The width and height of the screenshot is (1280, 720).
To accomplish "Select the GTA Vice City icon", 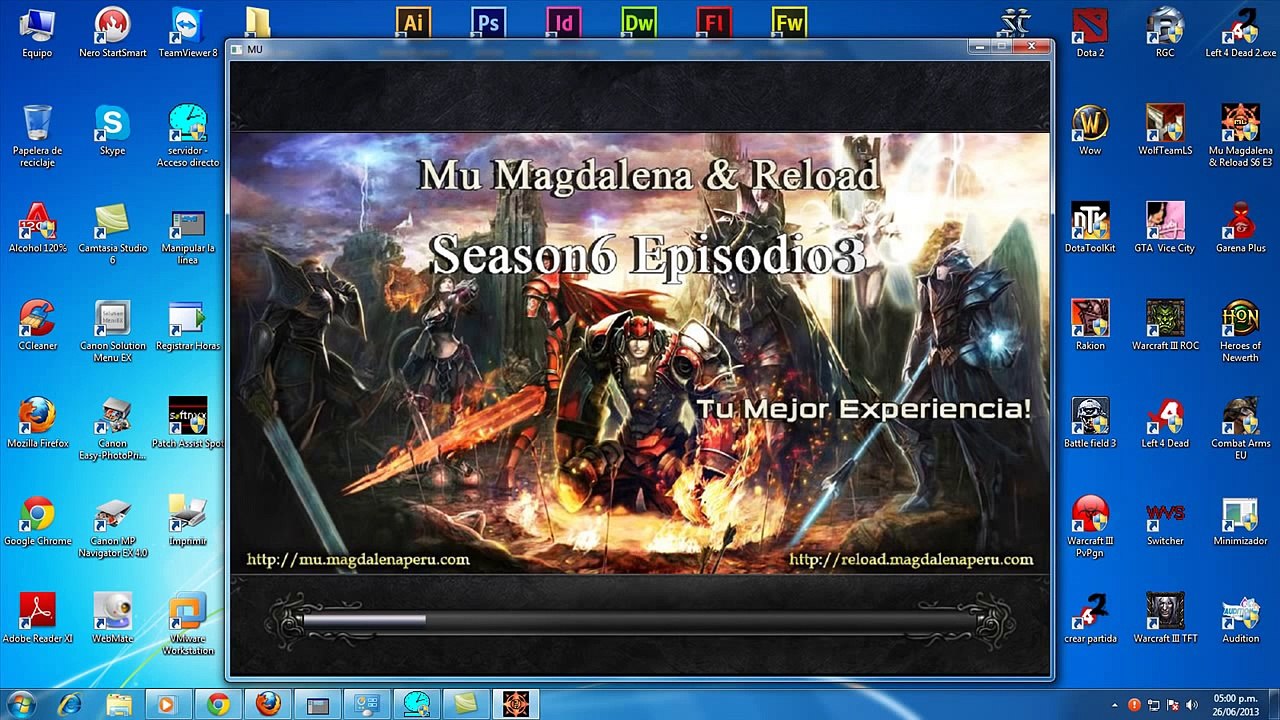I will (1165, 228).
